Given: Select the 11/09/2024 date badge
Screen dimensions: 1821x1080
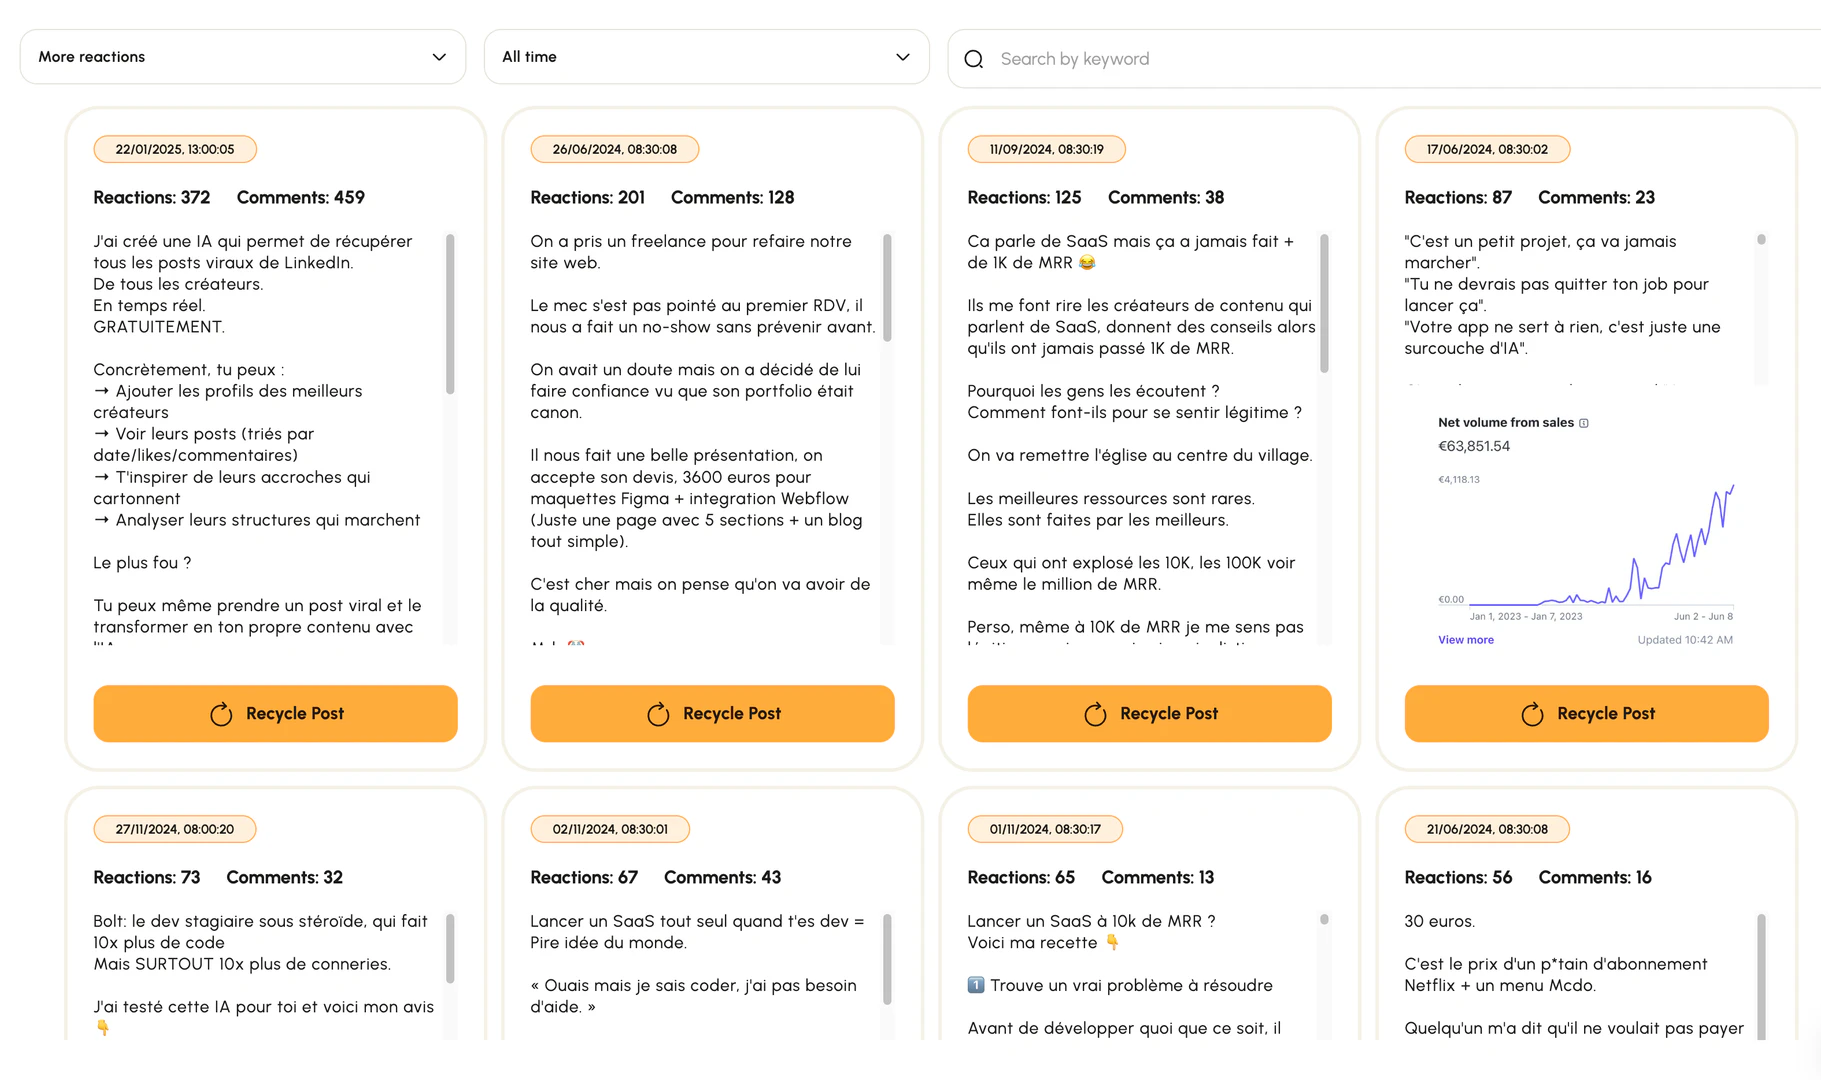Looking at the screenshot, I should click(1046, 149).
